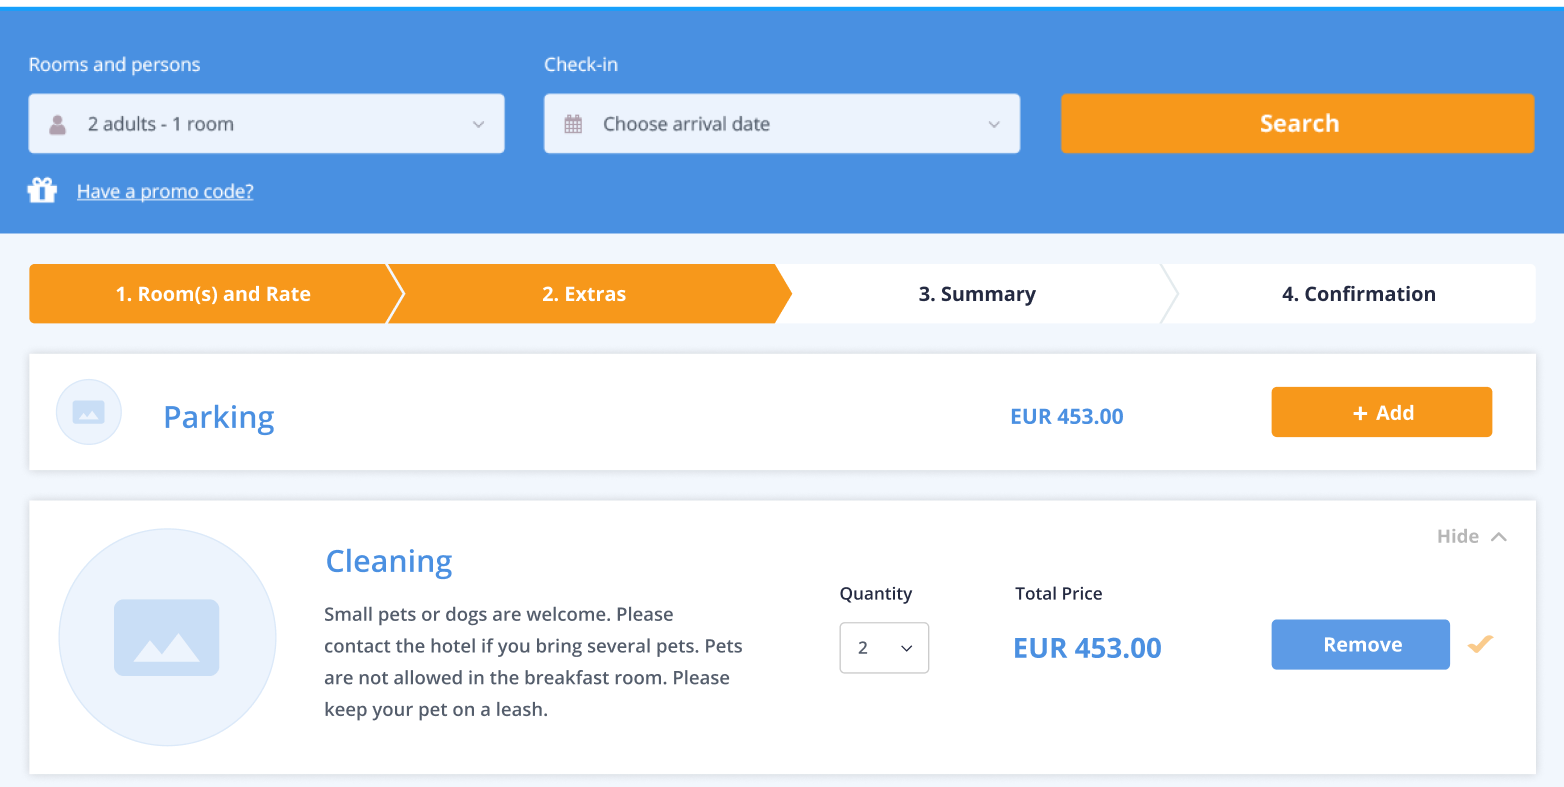The height and width of the screenshot is (787, 1564).
Task: Click the chevron arrow next to Hide
Action: [1498, 537]
